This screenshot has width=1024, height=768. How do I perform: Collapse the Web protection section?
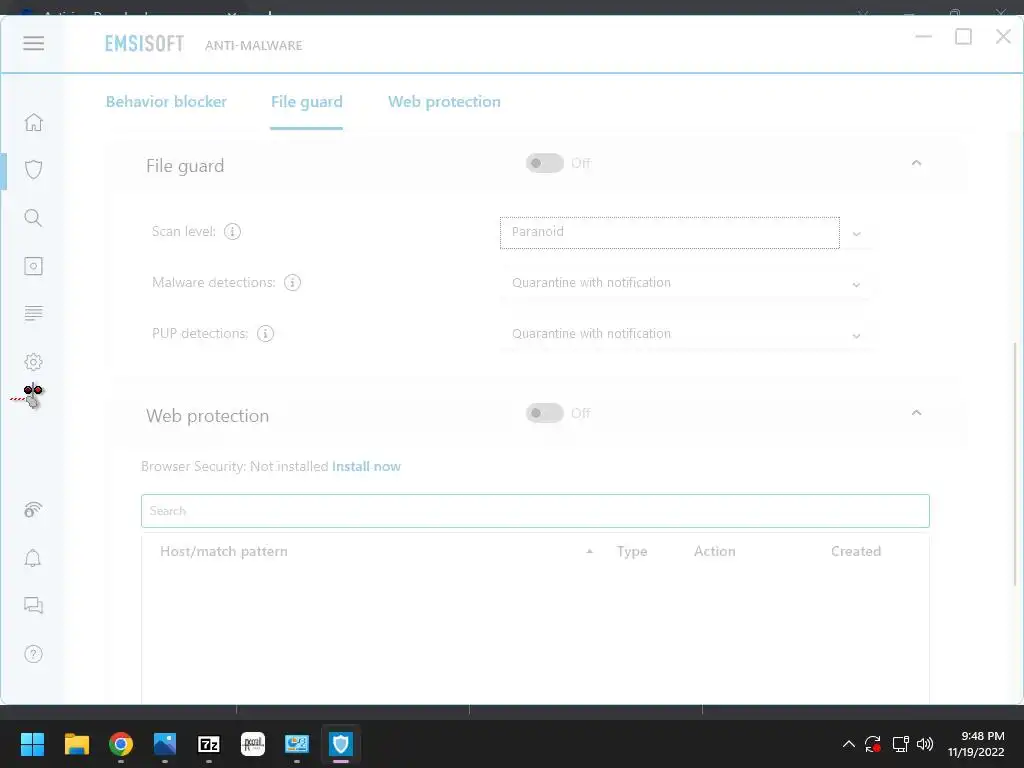click(916, 413)
